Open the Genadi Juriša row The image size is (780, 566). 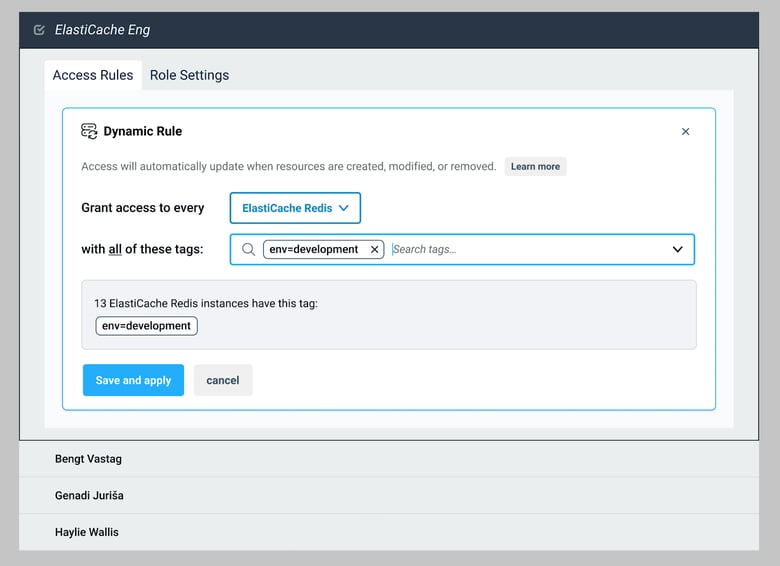click(x=89, y=495)
